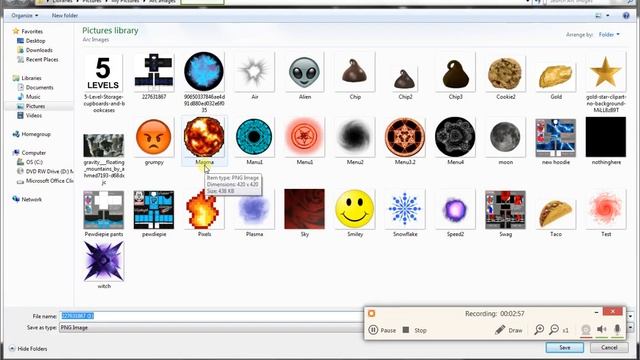640x360 pixels.
Task: Select the Taco picture
Action: [x=555, y=213]
